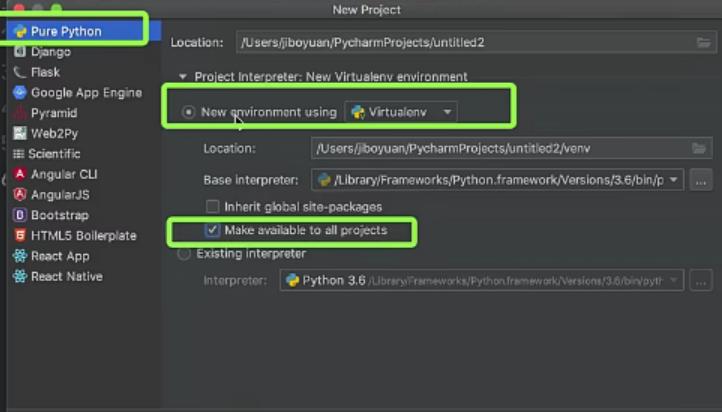Screen dimensions: 722x412
Task: Click the React App icon
Action: [x=20, y=256]
